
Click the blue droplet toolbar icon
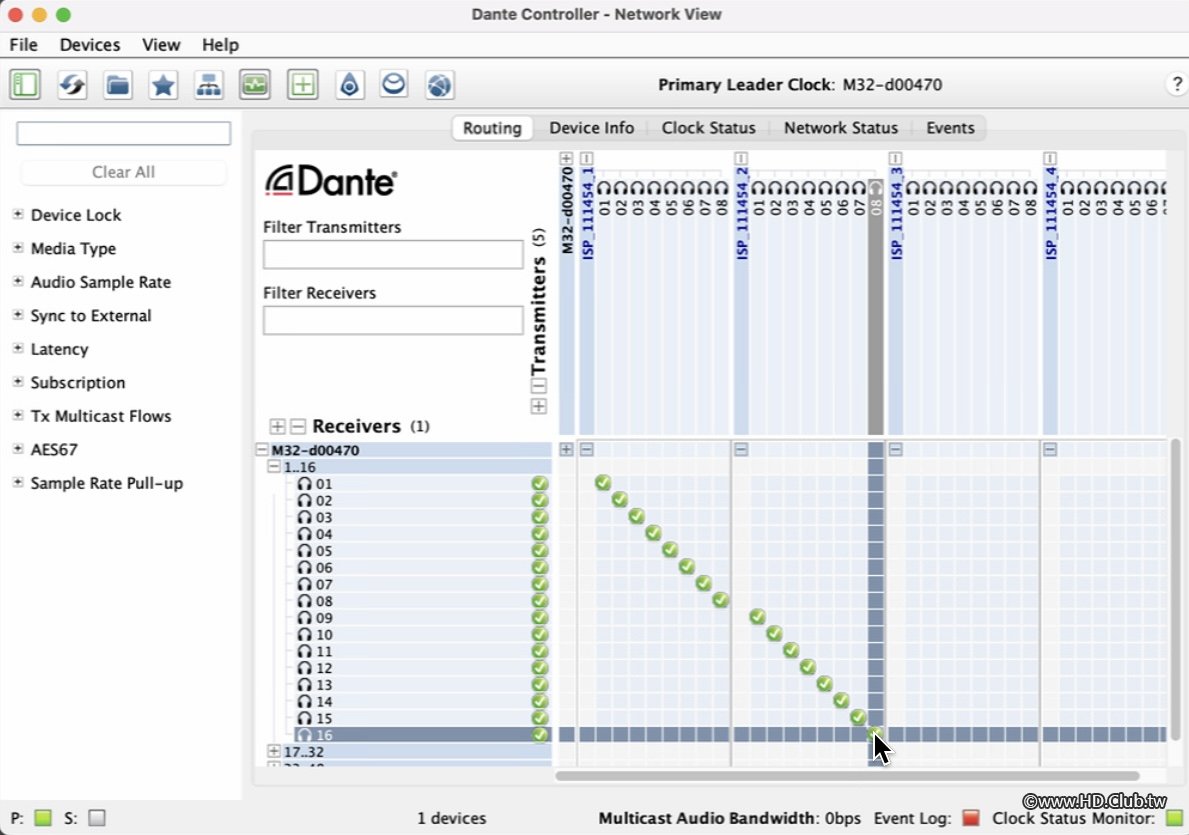[349, 84]
